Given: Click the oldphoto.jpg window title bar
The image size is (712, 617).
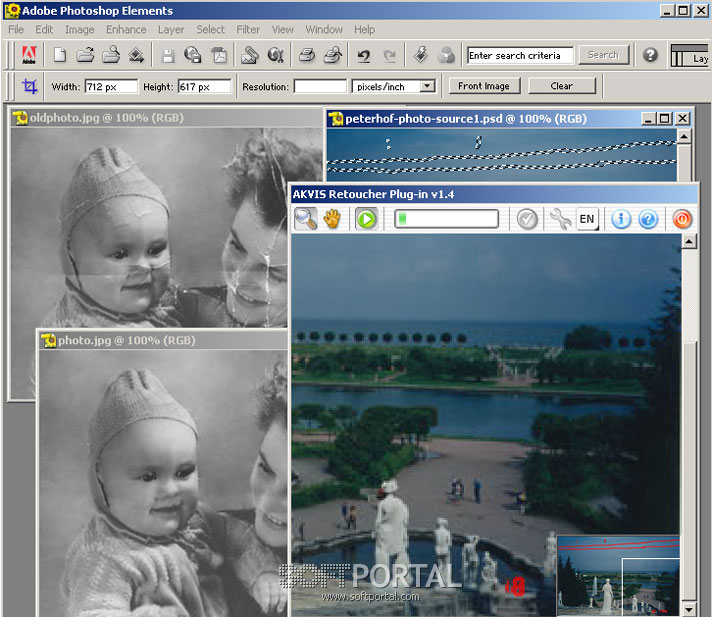Looking at the screenshot, I should point(167,118).
